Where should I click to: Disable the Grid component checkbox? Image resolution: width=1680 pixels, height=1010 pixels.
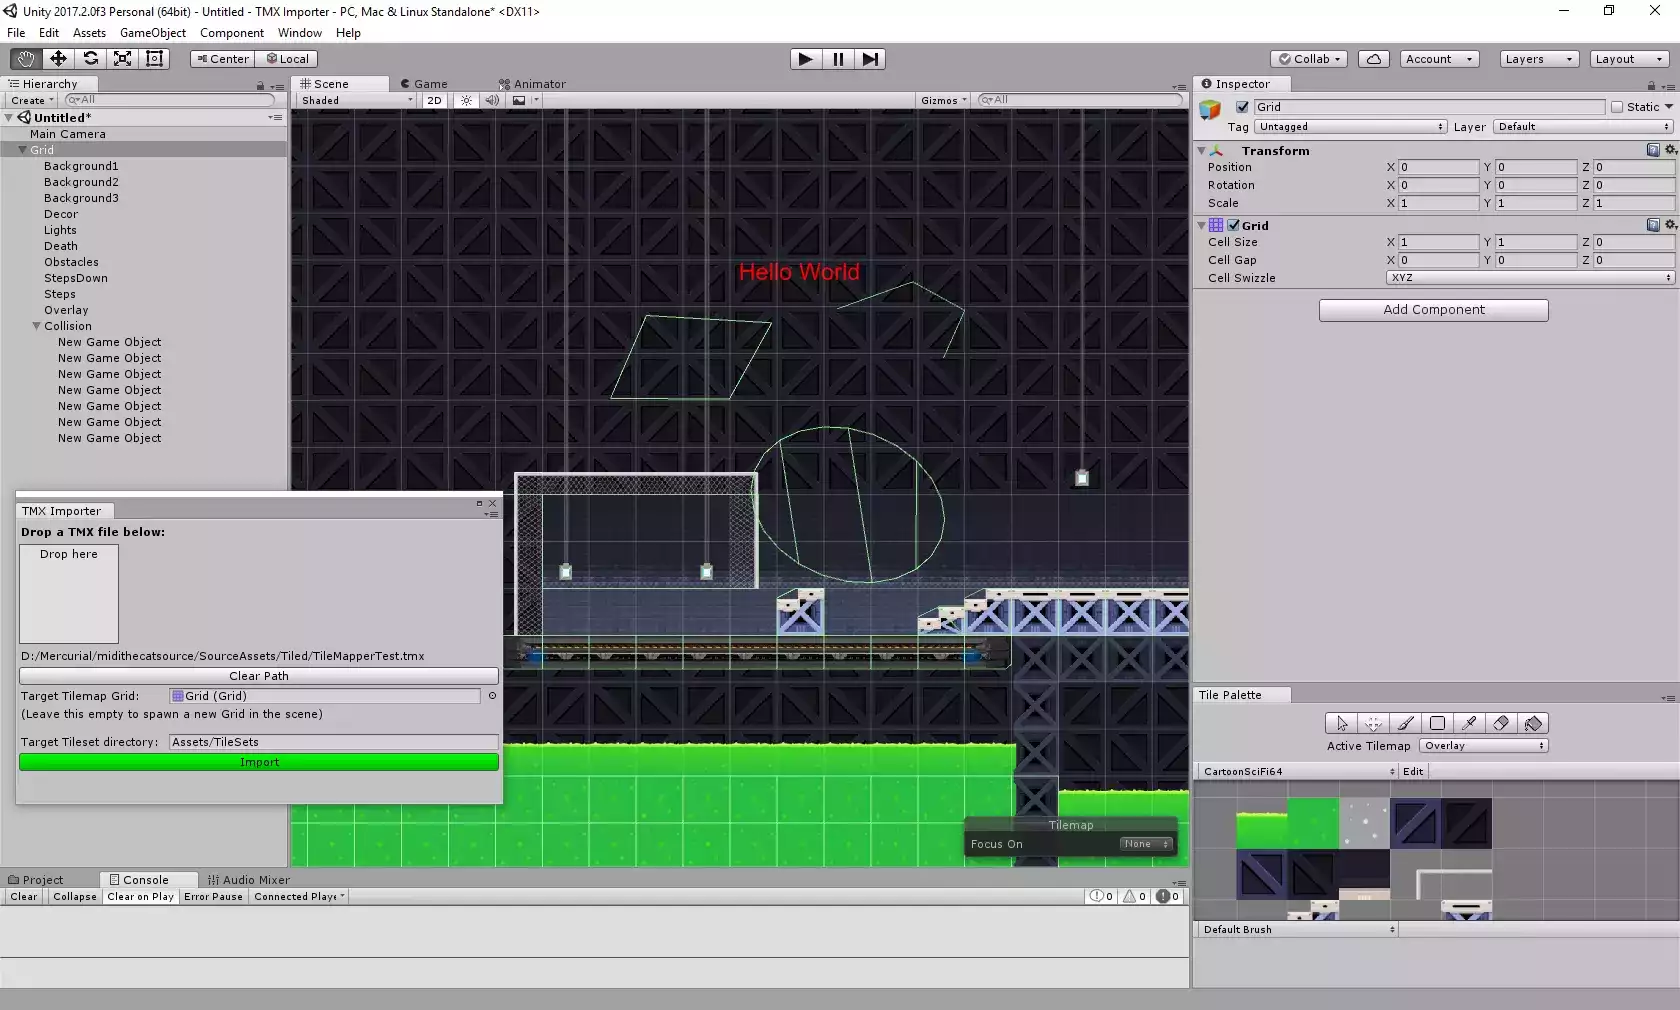tap(1234, 226)
